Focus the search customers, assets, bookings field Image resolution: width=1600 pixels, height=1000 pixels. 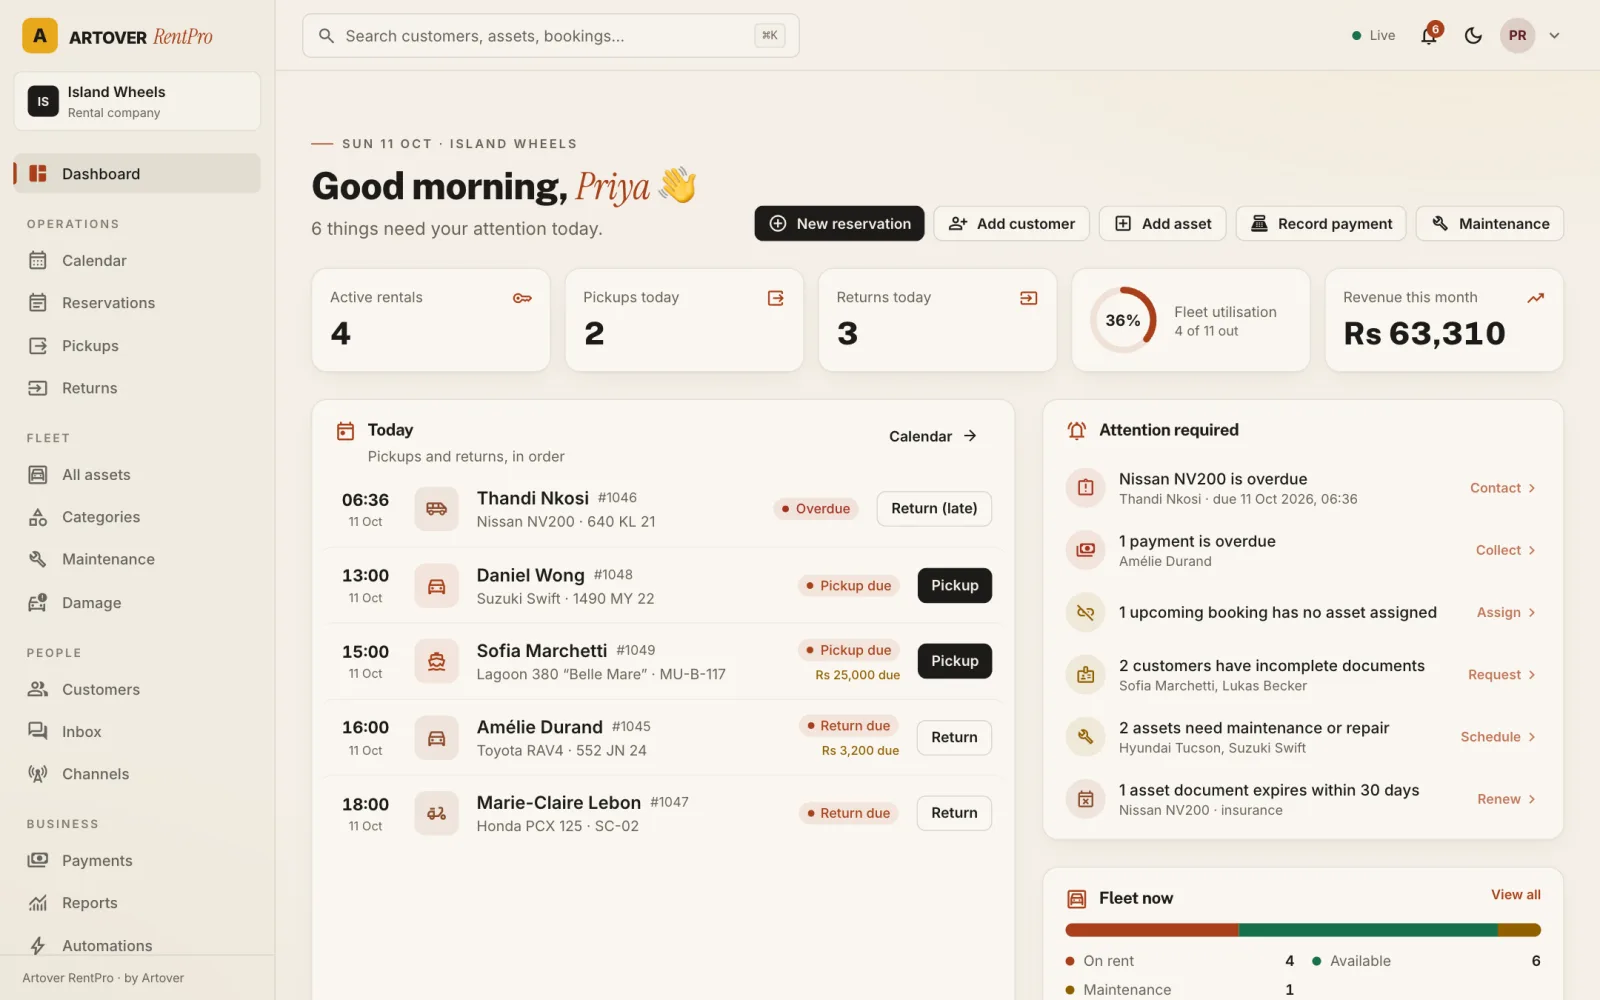550,36
